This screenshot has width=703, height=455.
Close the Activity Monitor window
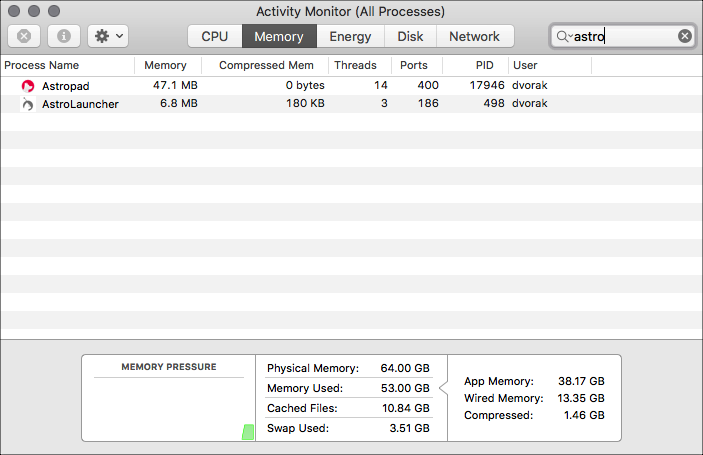(14, 11)
